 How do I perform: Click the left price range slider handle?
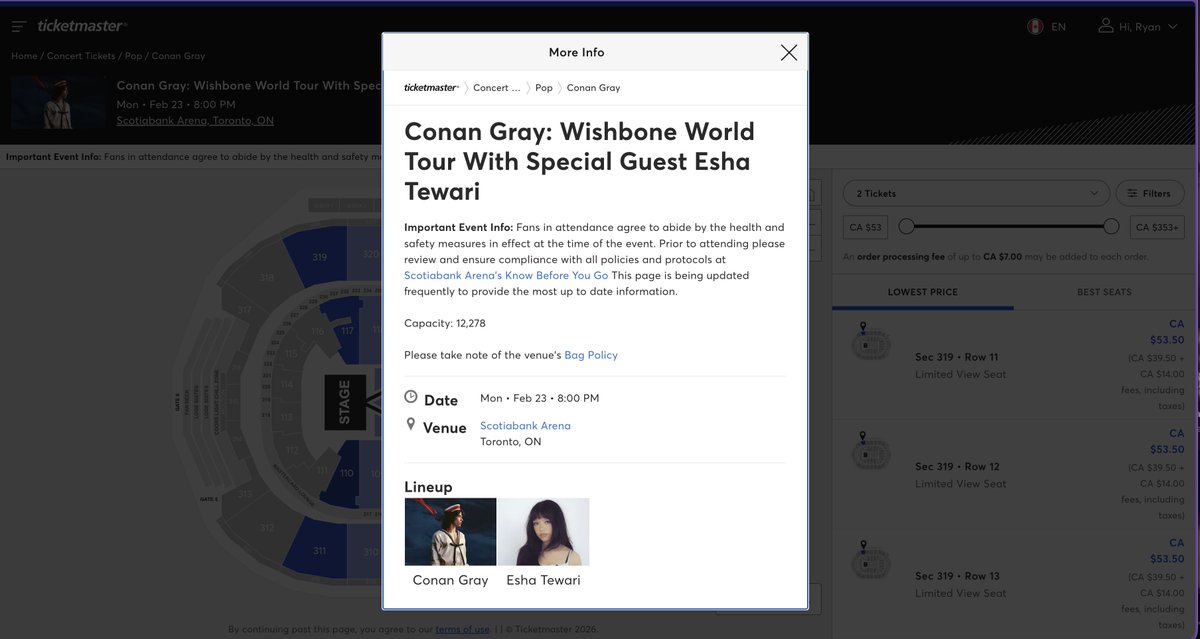[906, 227]
